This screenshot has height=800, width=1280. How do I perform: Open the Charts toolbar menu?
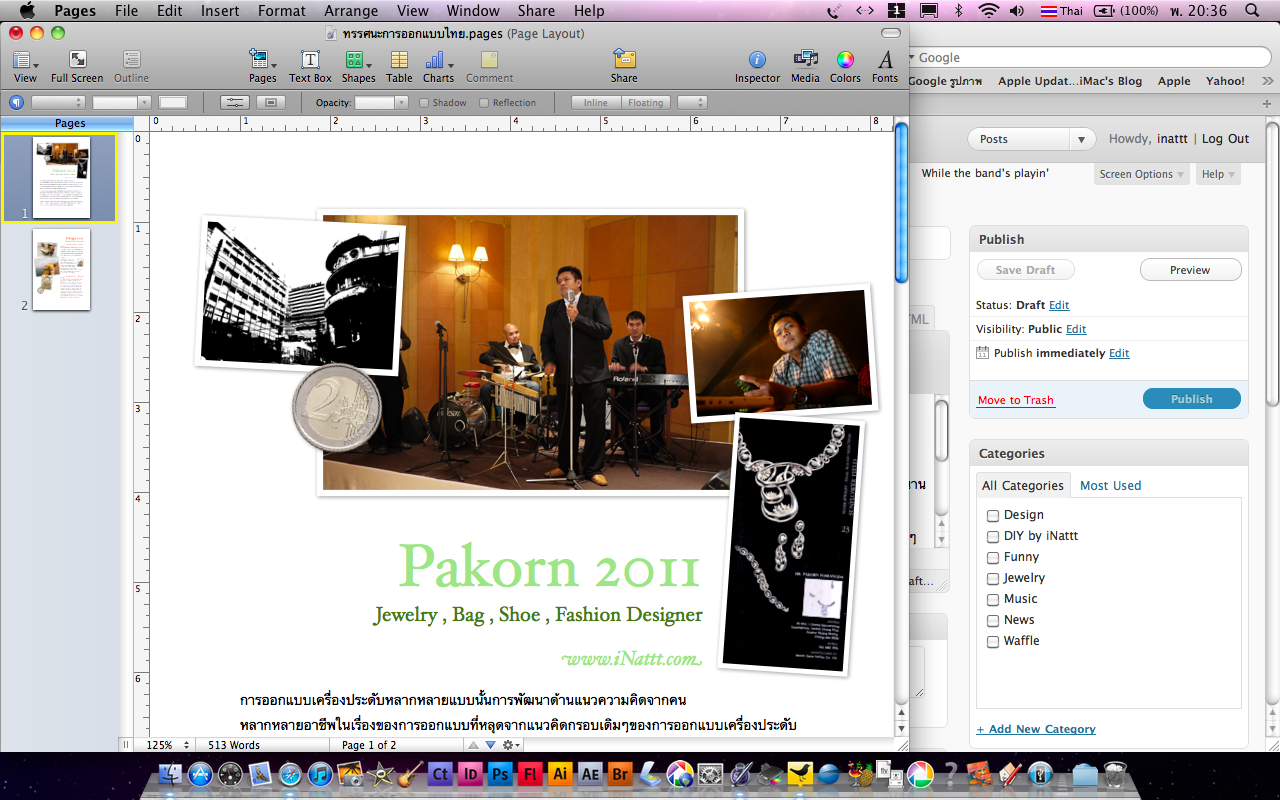[x=438, y=66]
